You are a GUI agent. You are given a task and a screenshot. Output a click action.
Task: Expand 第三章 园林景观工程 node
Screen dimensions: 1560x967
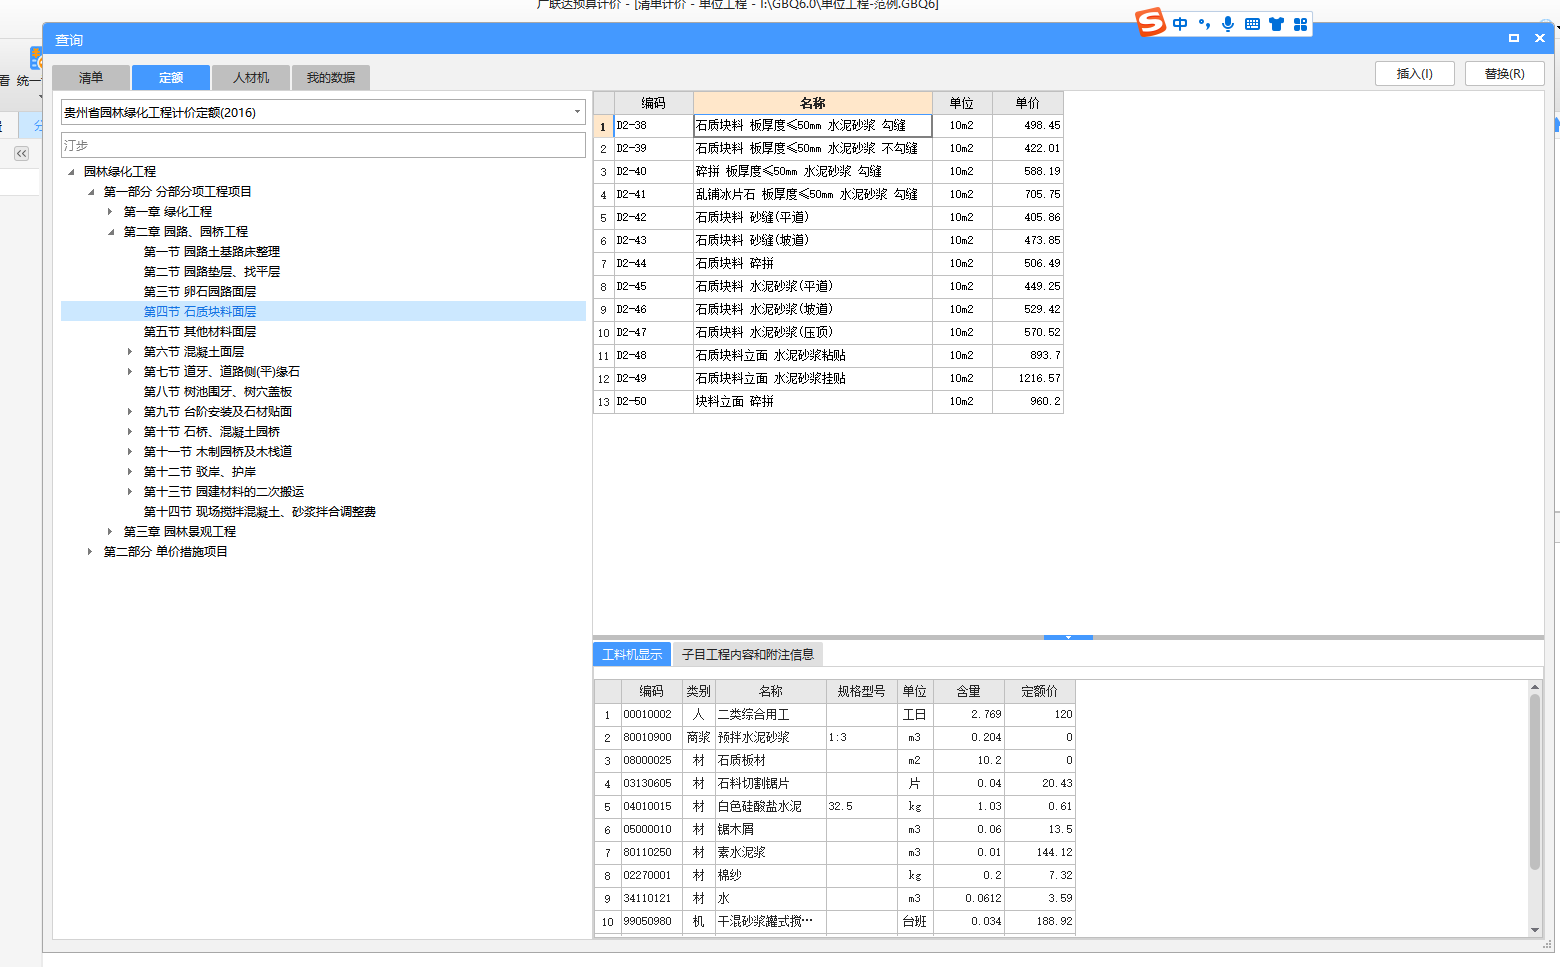pos(110,531)
